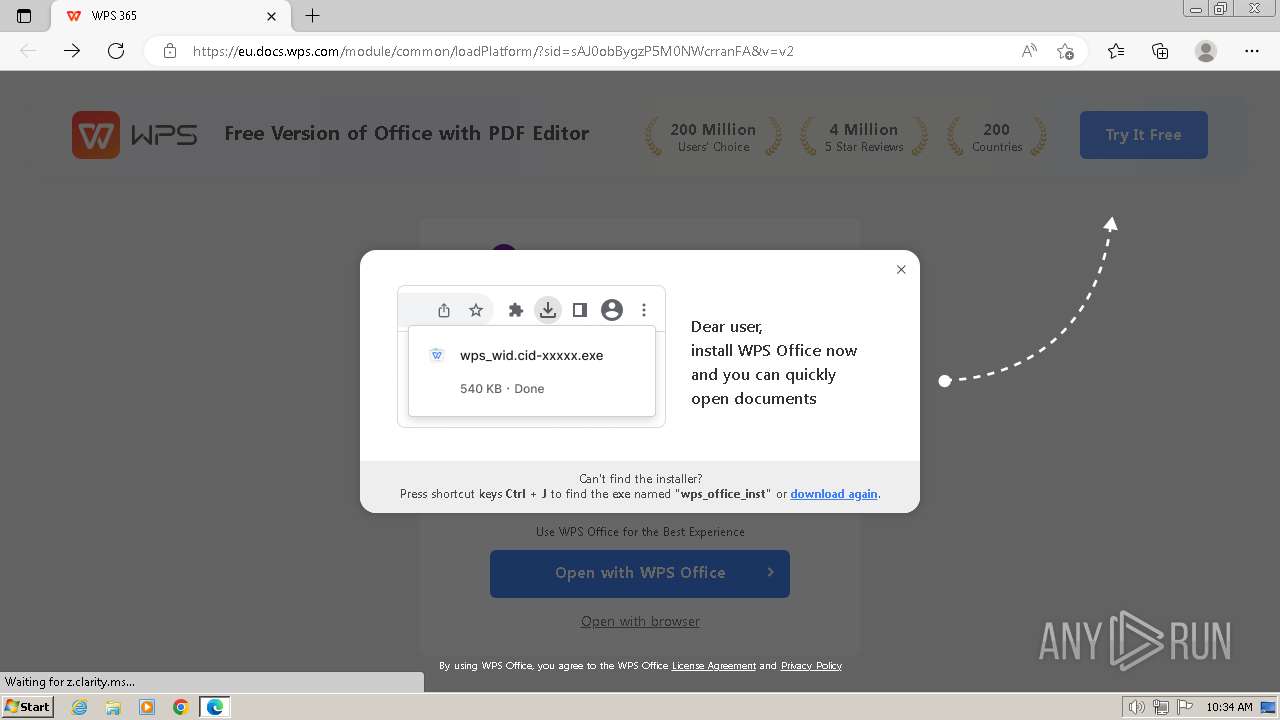The height and width of the screenshot is (720, 1280).
Task: Open browser profile avatar
Action: pyautogui.click(x=1206, y=51)
